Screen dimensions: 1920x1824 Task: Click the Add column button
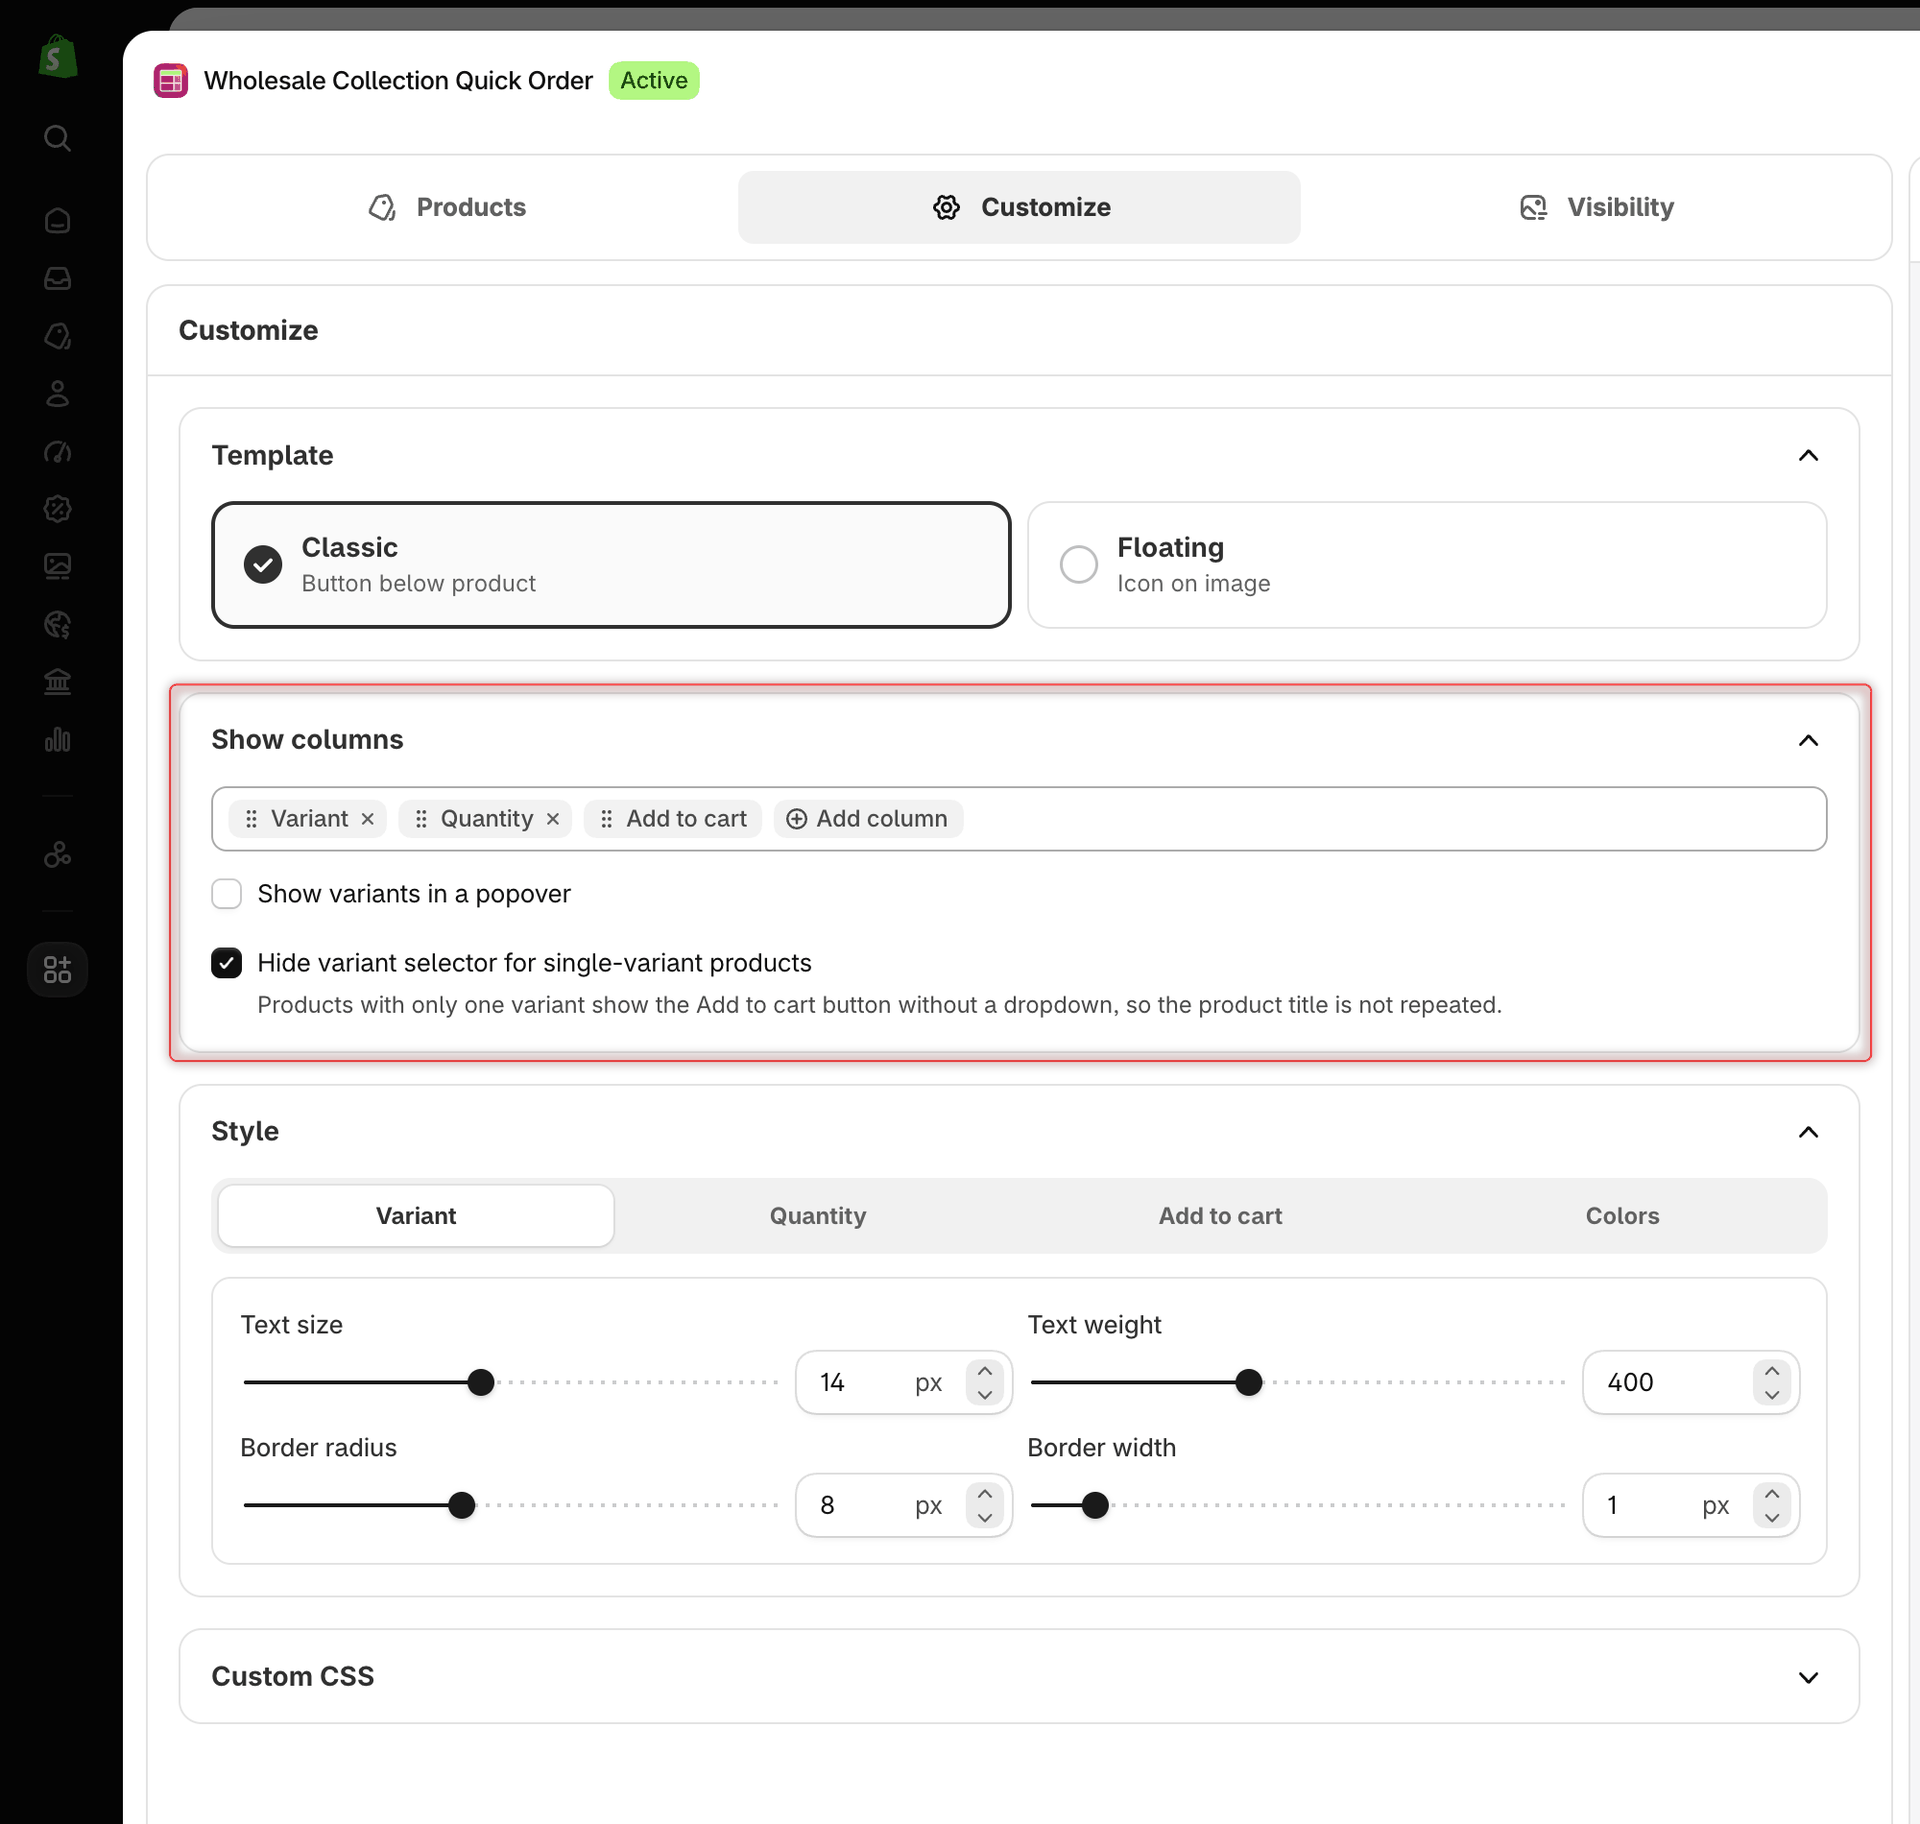coord(868,819)
